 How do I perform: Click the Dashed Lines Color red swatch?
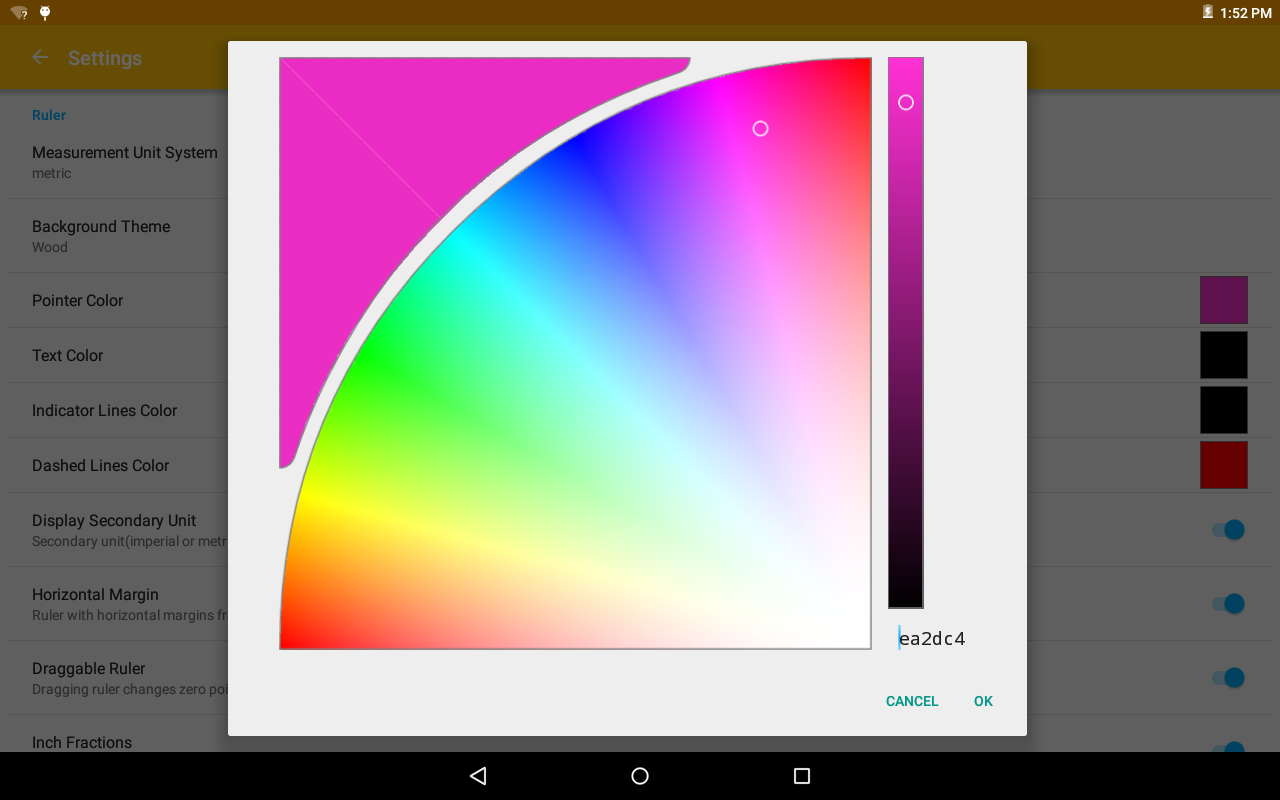click(1223, 464)
